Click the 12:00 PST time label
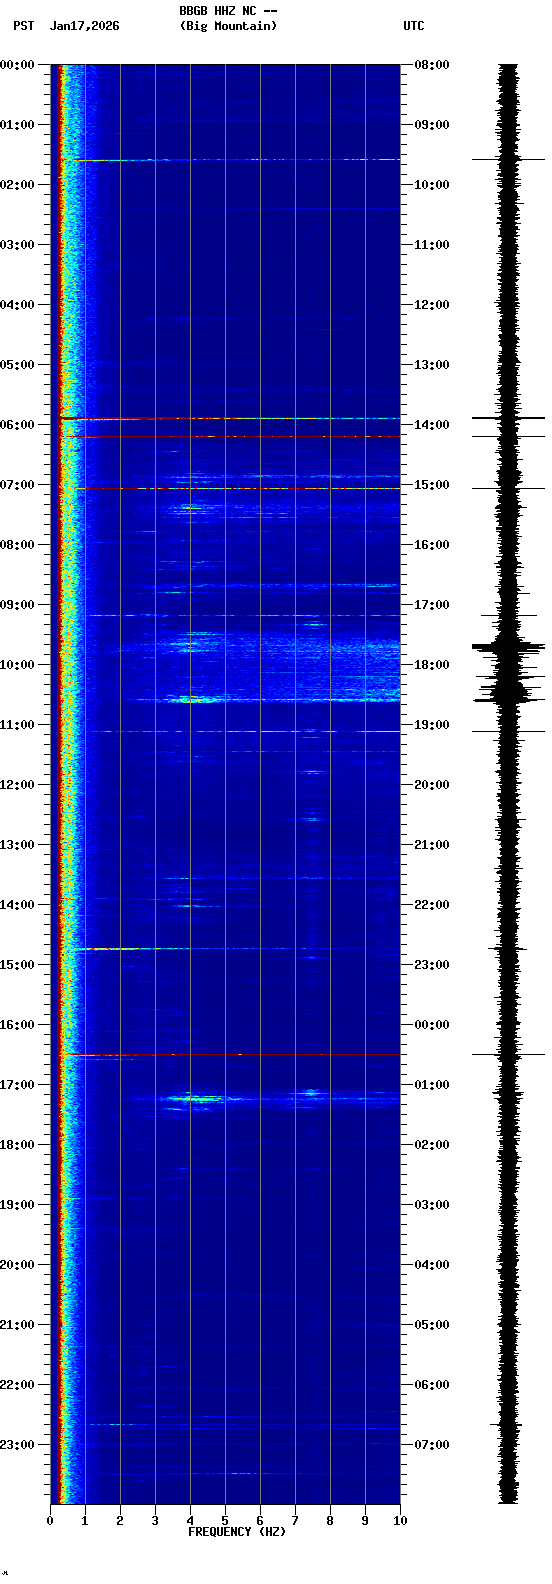 [18, 785]
